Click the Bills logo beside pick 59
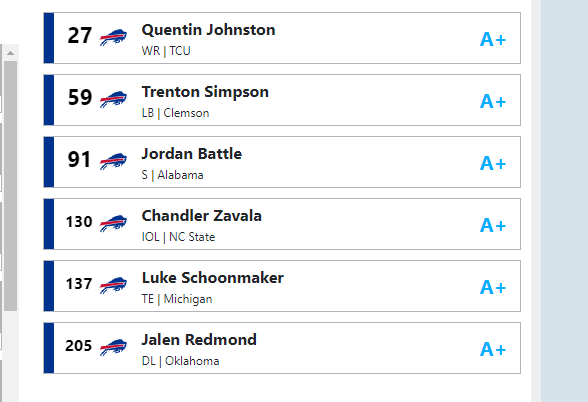Viewport: 588px width, 402px height. tap(113, 99)
